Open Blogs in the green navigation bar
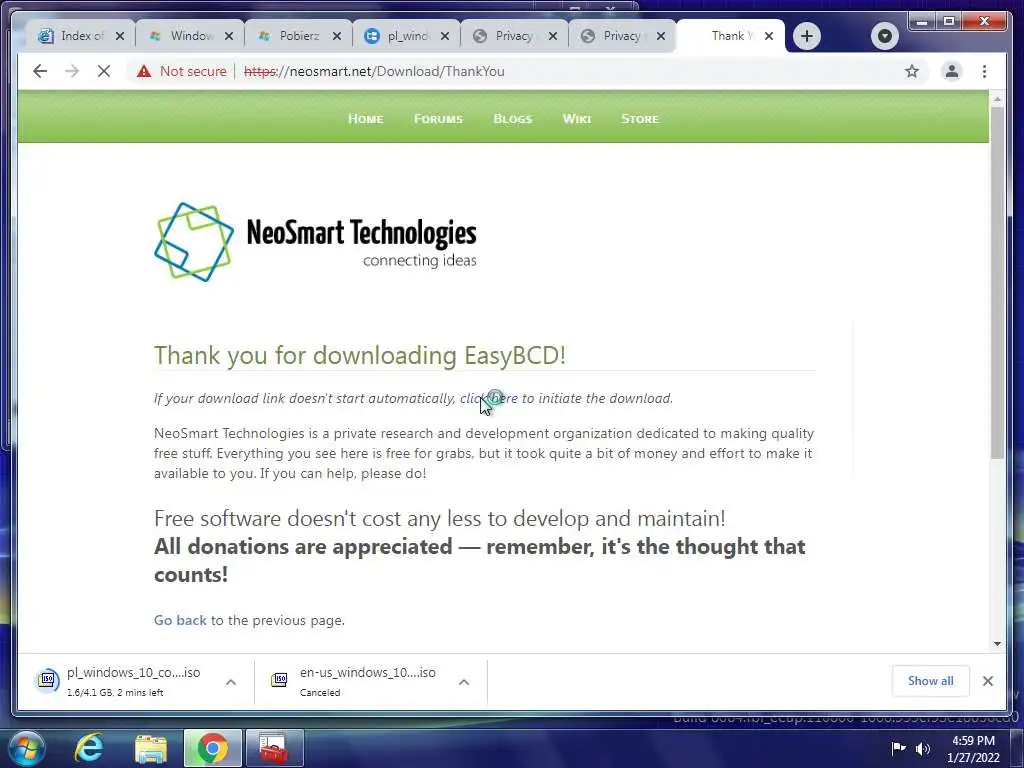The width and height of the screenshot is (1024, 768). point(513,119)
